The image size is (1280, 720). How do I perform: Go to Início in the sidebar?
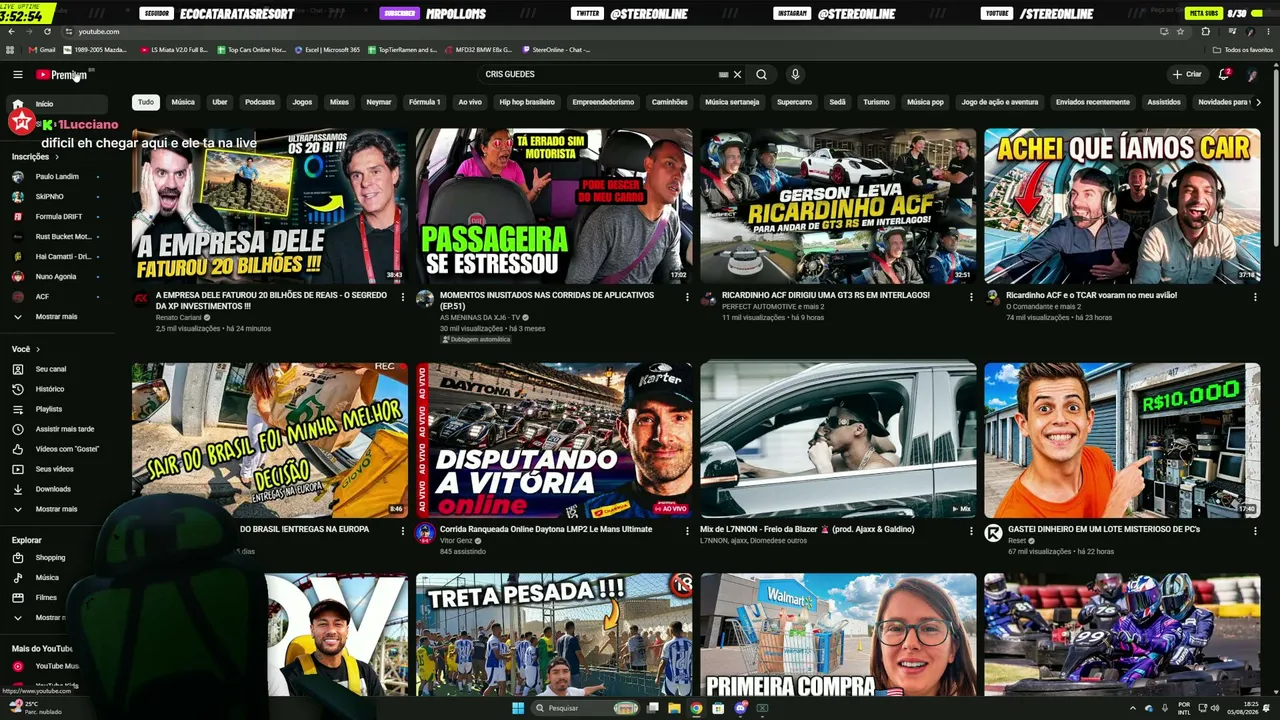tap(58, 104)
